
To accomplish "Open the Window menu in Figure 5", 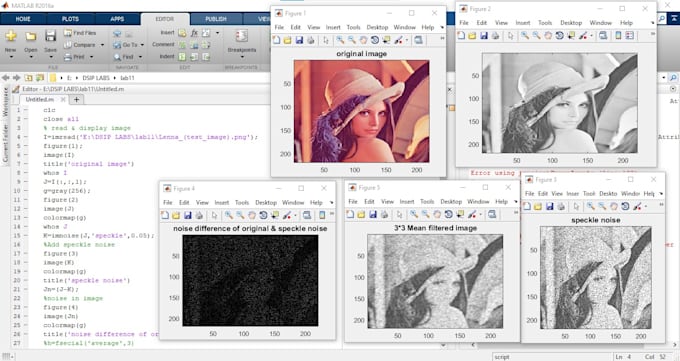I will pyautogui.click(x=478, y=202).
